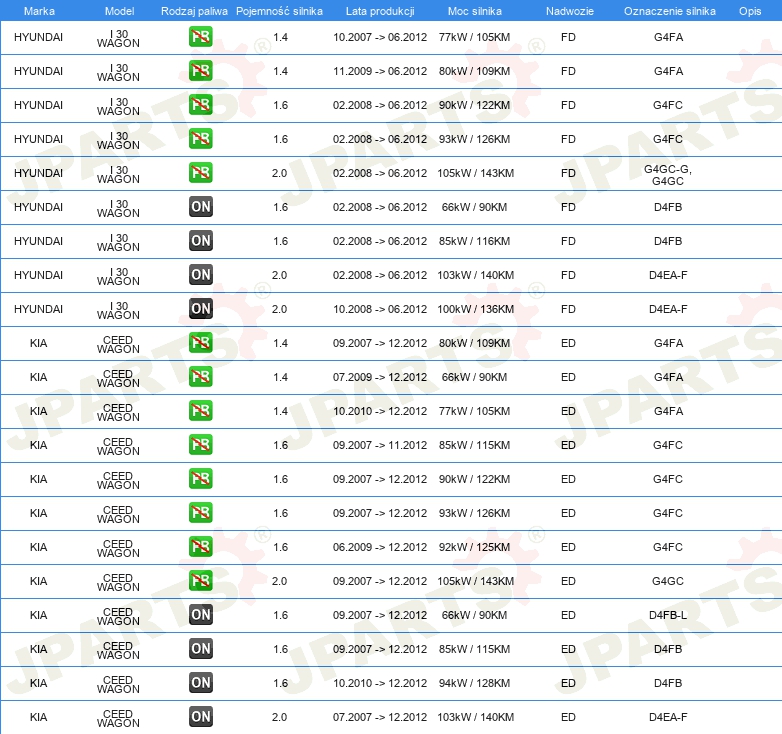The width and height of the screenshot is (782, 734).
Task: Select the power cell '92kW / 125KM'
Action: coord(474,547)
